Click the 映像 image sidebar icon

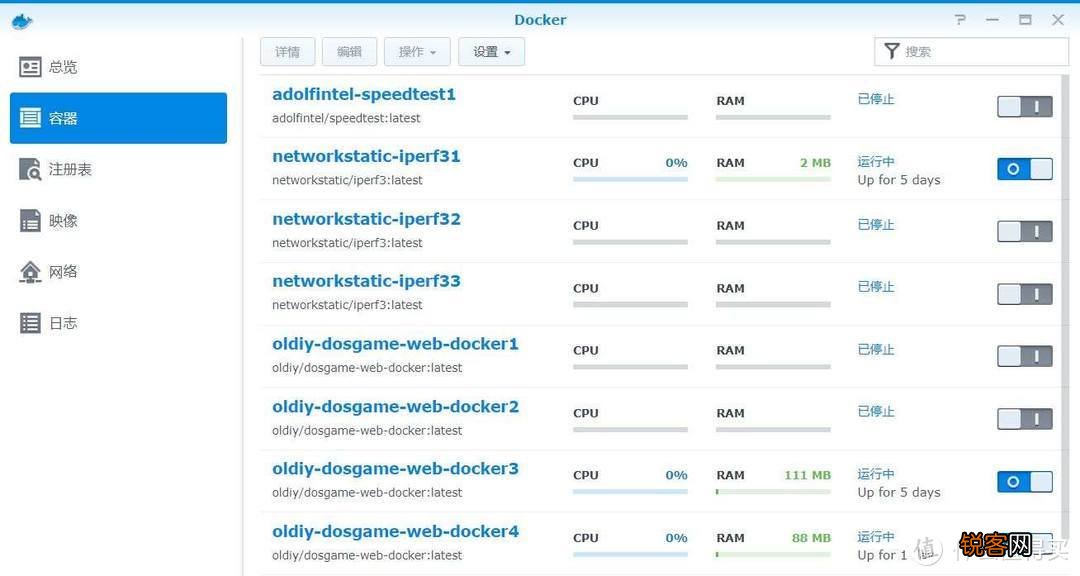pos(30,220)
